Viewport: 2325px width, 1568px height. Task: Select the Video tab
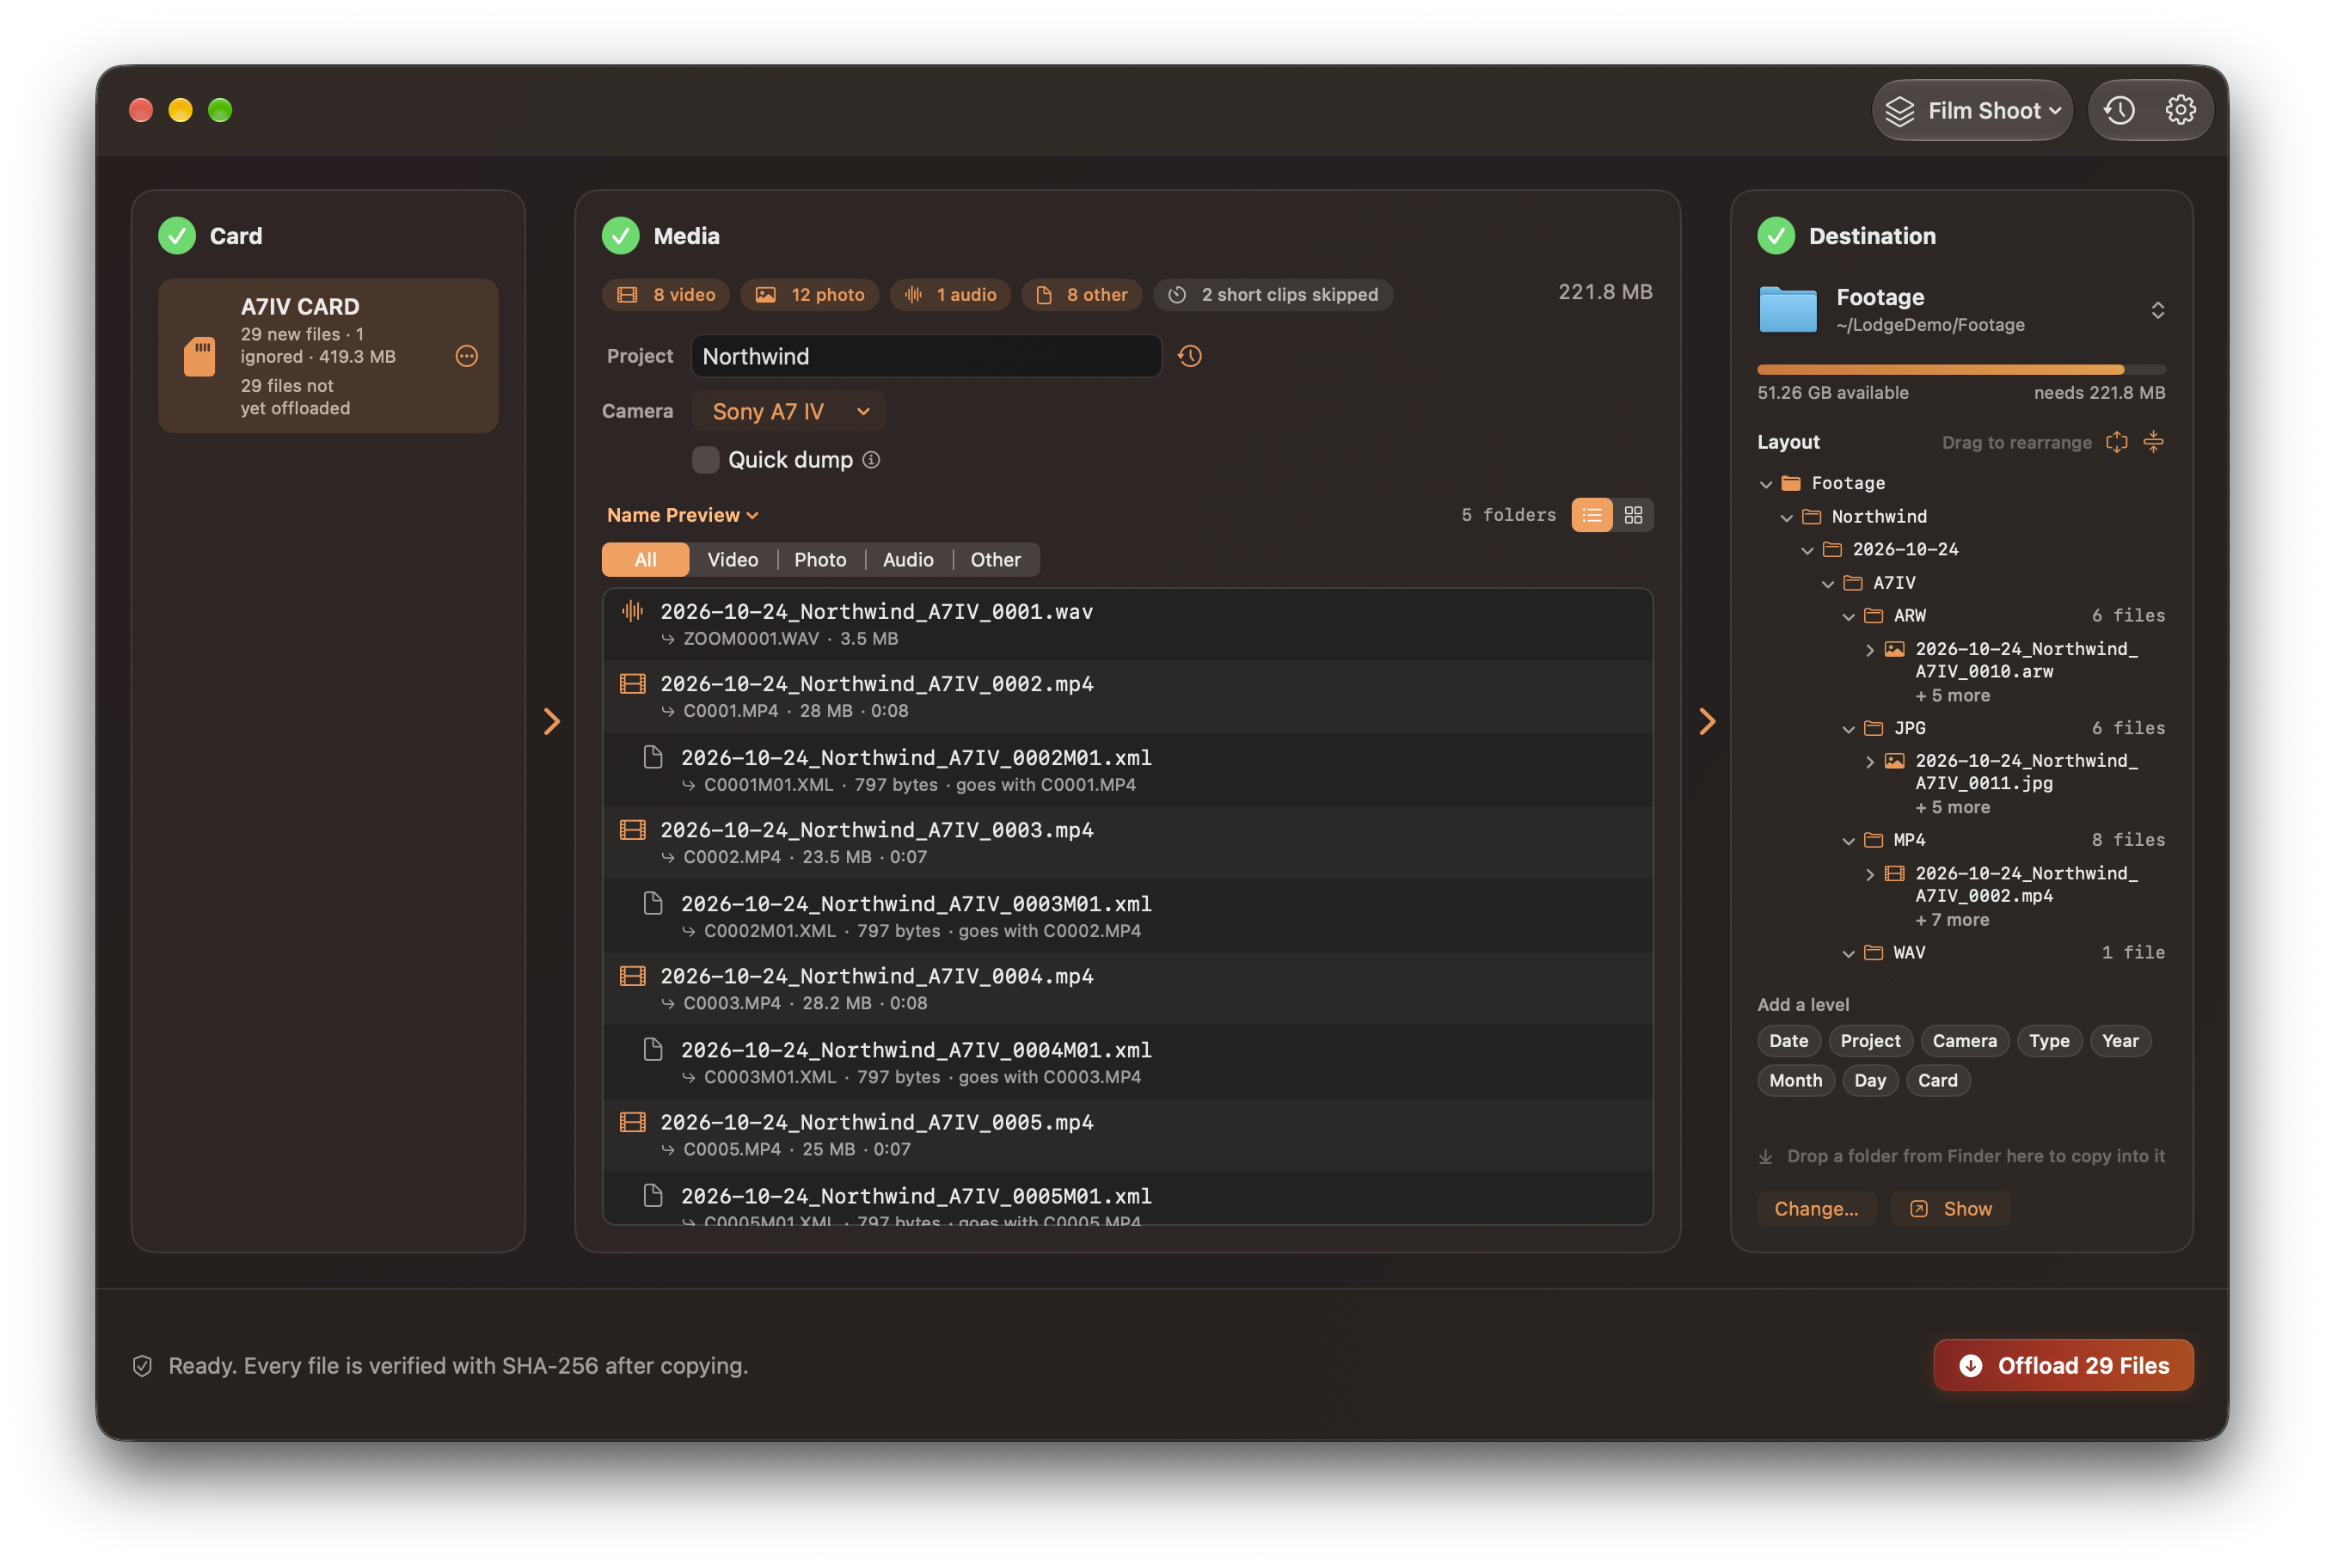[732, 560]
